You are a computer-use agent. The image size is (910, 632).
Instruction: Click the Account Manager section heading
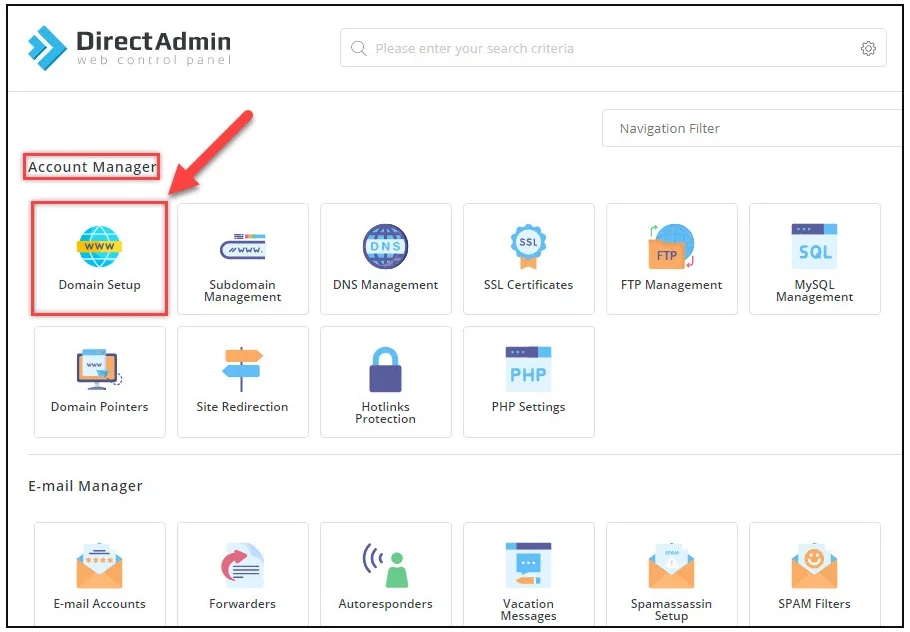(92, 167)
